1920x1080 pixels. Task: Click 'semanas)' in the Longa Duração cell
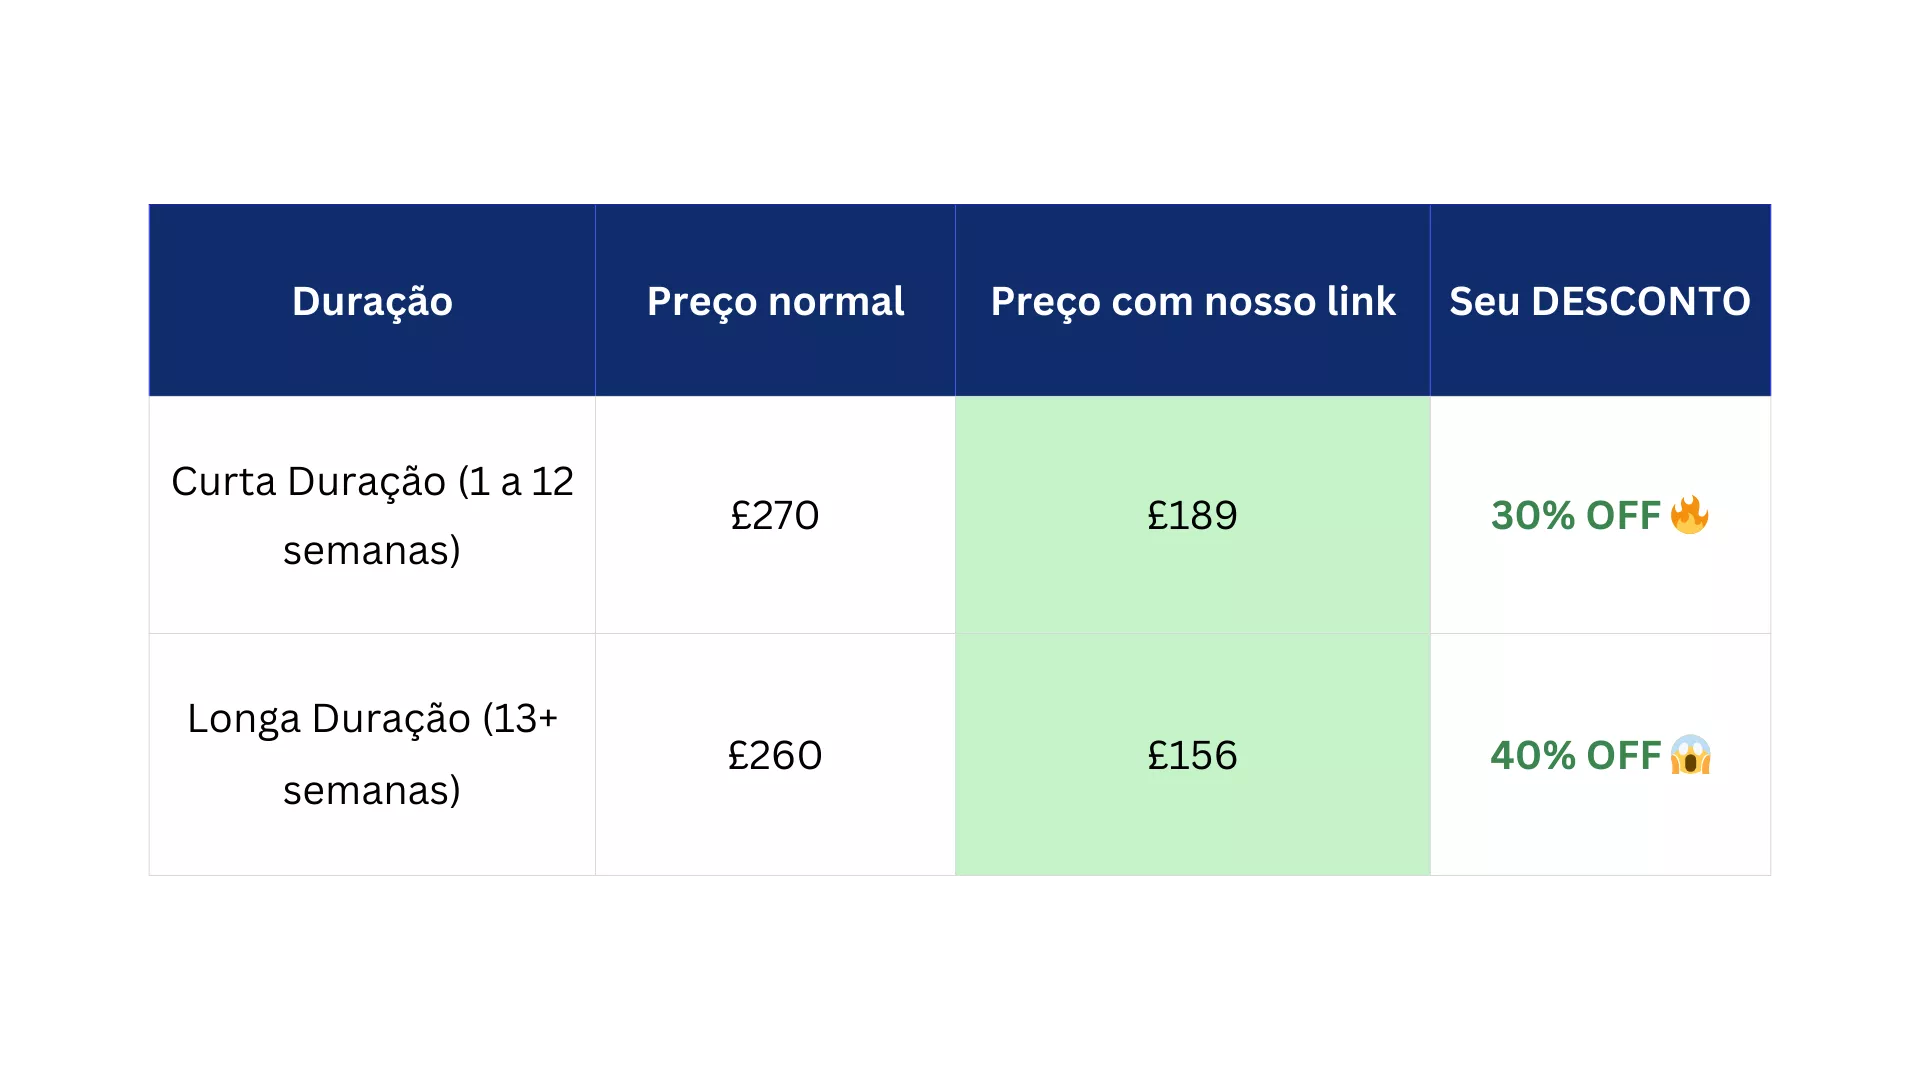(372, 790)
